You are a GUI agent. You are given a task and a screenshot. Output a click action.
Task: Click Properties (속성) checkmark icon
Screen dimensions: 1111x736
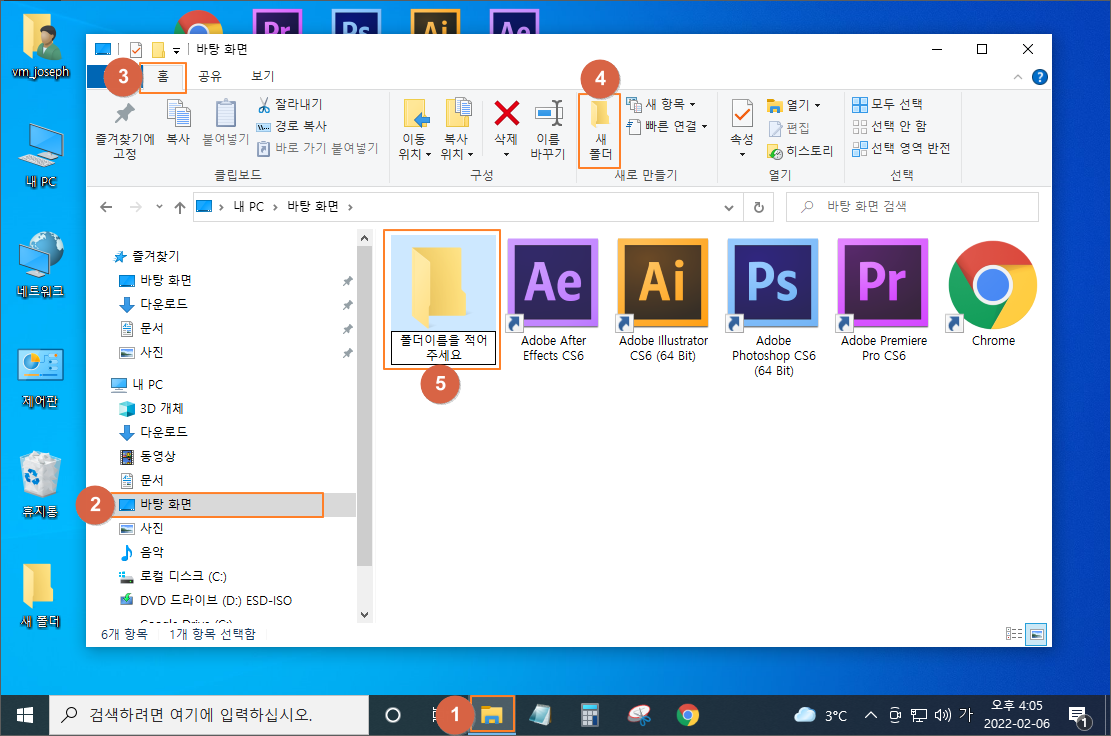[742, 113]
